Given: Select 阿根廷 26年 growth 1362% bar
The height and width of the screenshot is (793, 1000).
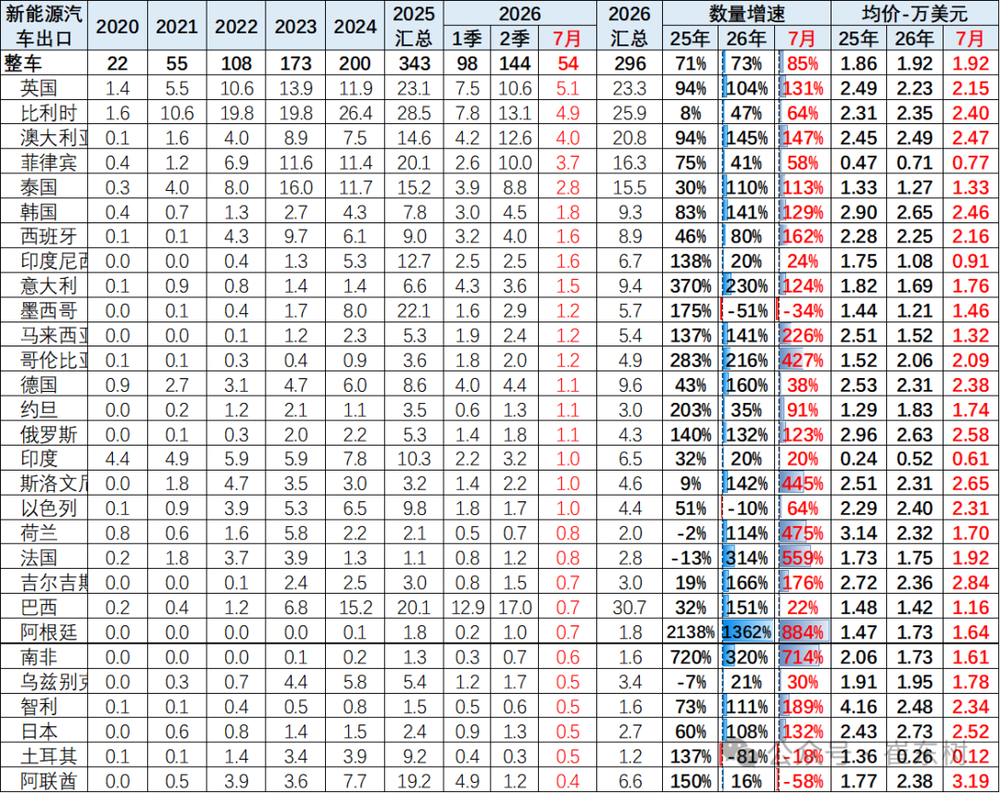Looking at the screenshot, I should (747, 632).
